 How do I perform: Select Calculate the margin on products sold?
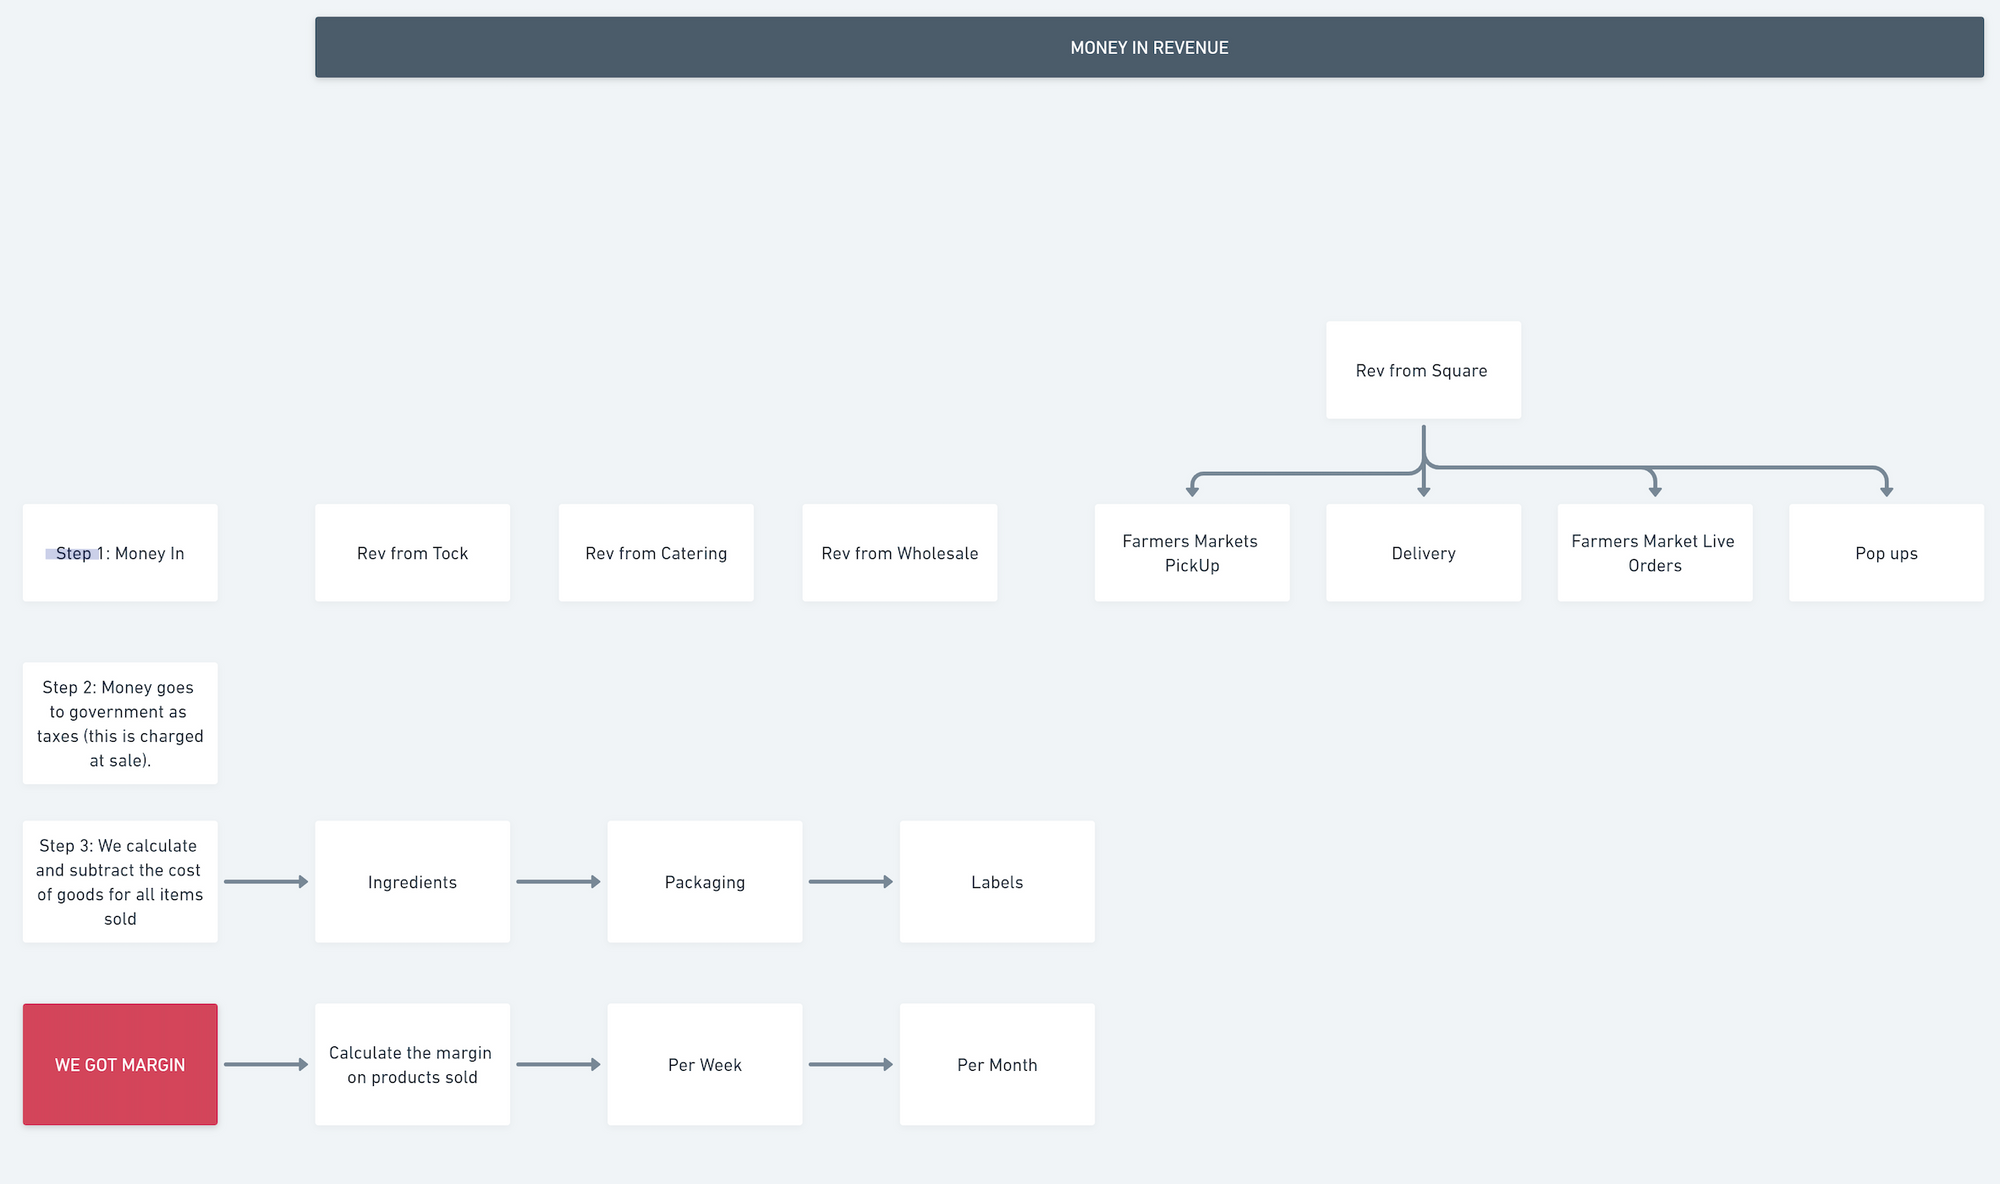coord(412,1064)
